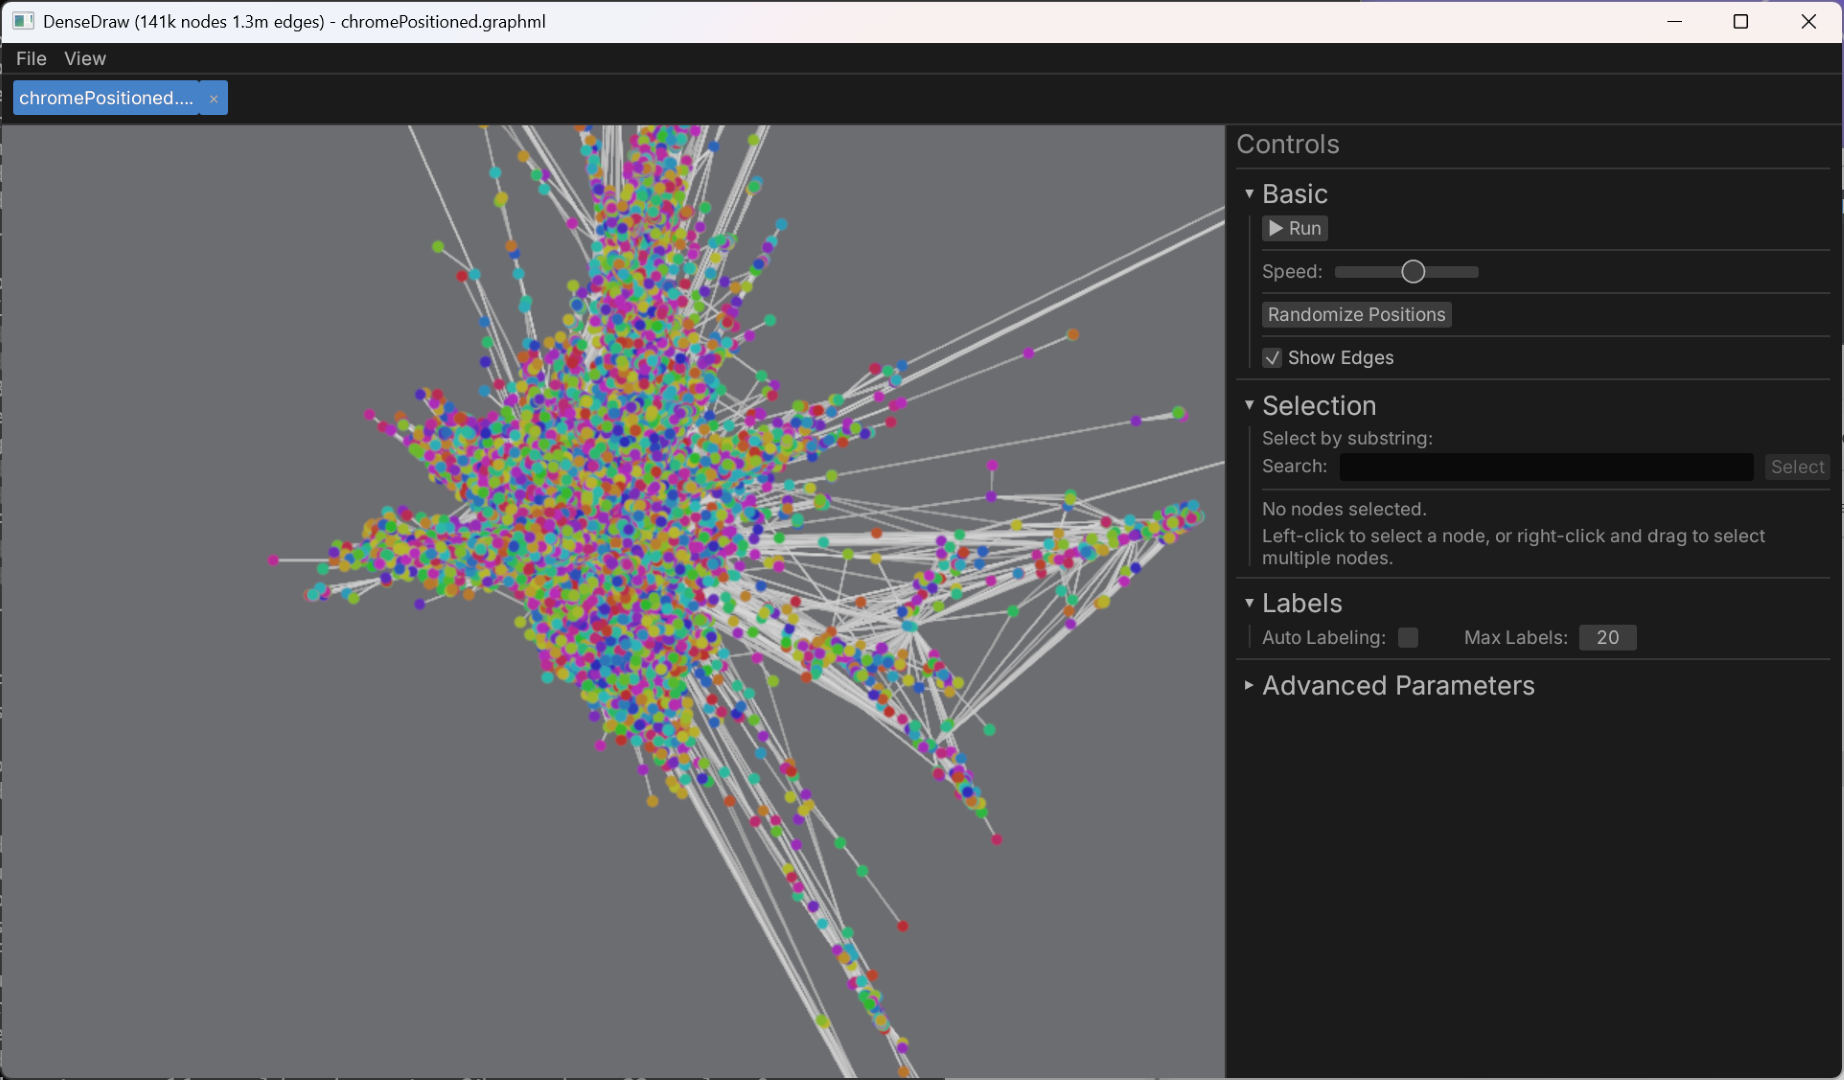Image resolution: width=1844 pixels, height=1080 pixels.
Task: Click the DenseDraw application icon in title bar
Action: pyautogui.click(x=22, y=20)
